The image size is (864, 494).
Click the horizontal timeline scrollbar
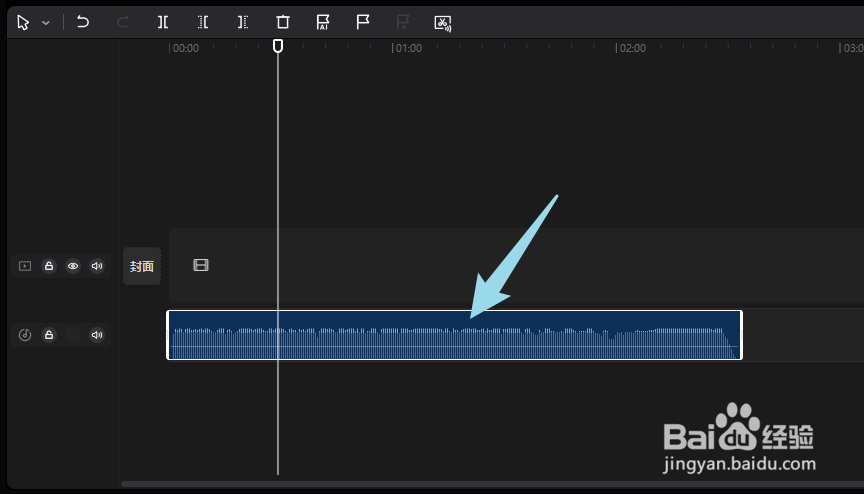(492, 484)
